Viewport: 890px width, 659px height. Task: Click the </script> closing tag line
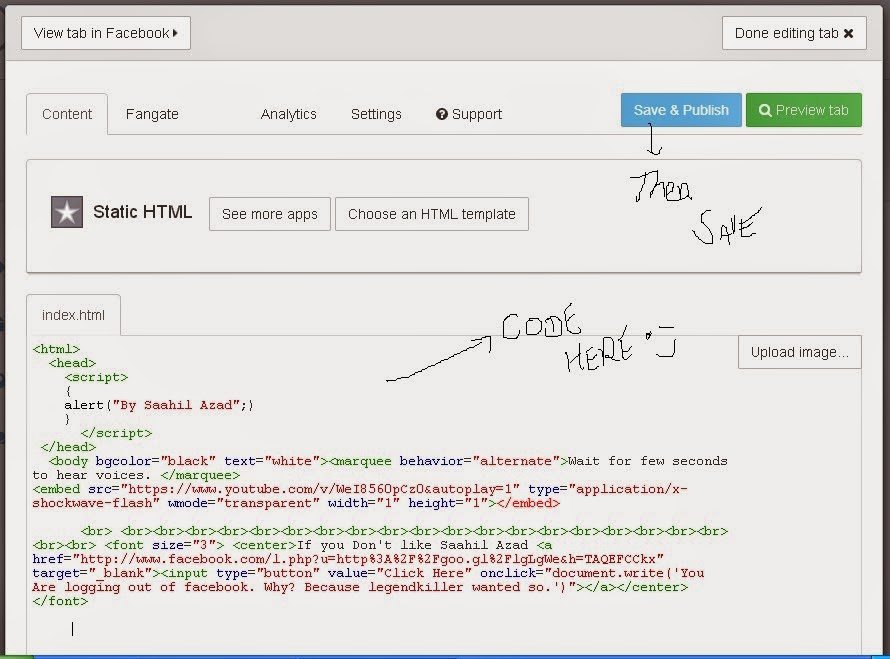point(116,433)
